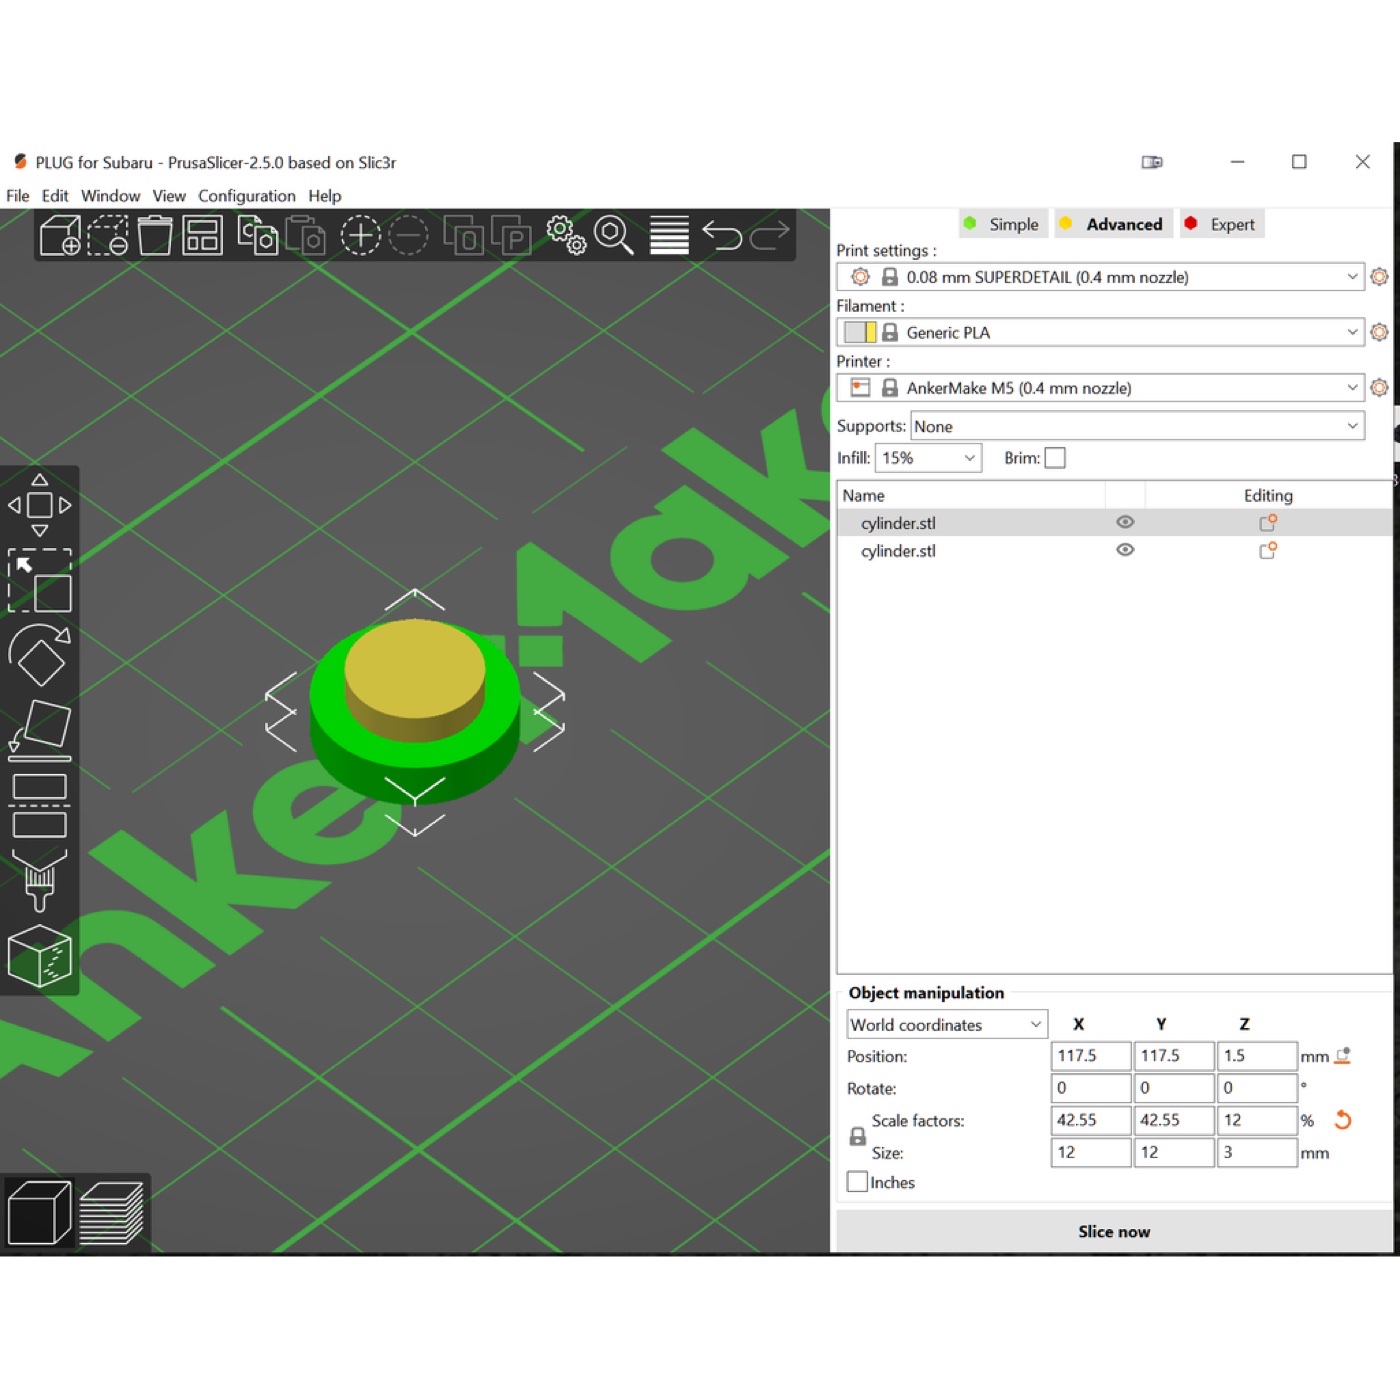The height and width of the screenshot is (1400, 1400).
Task: Open settings via the gears toolbar icon
Action: tap(566, 236)
